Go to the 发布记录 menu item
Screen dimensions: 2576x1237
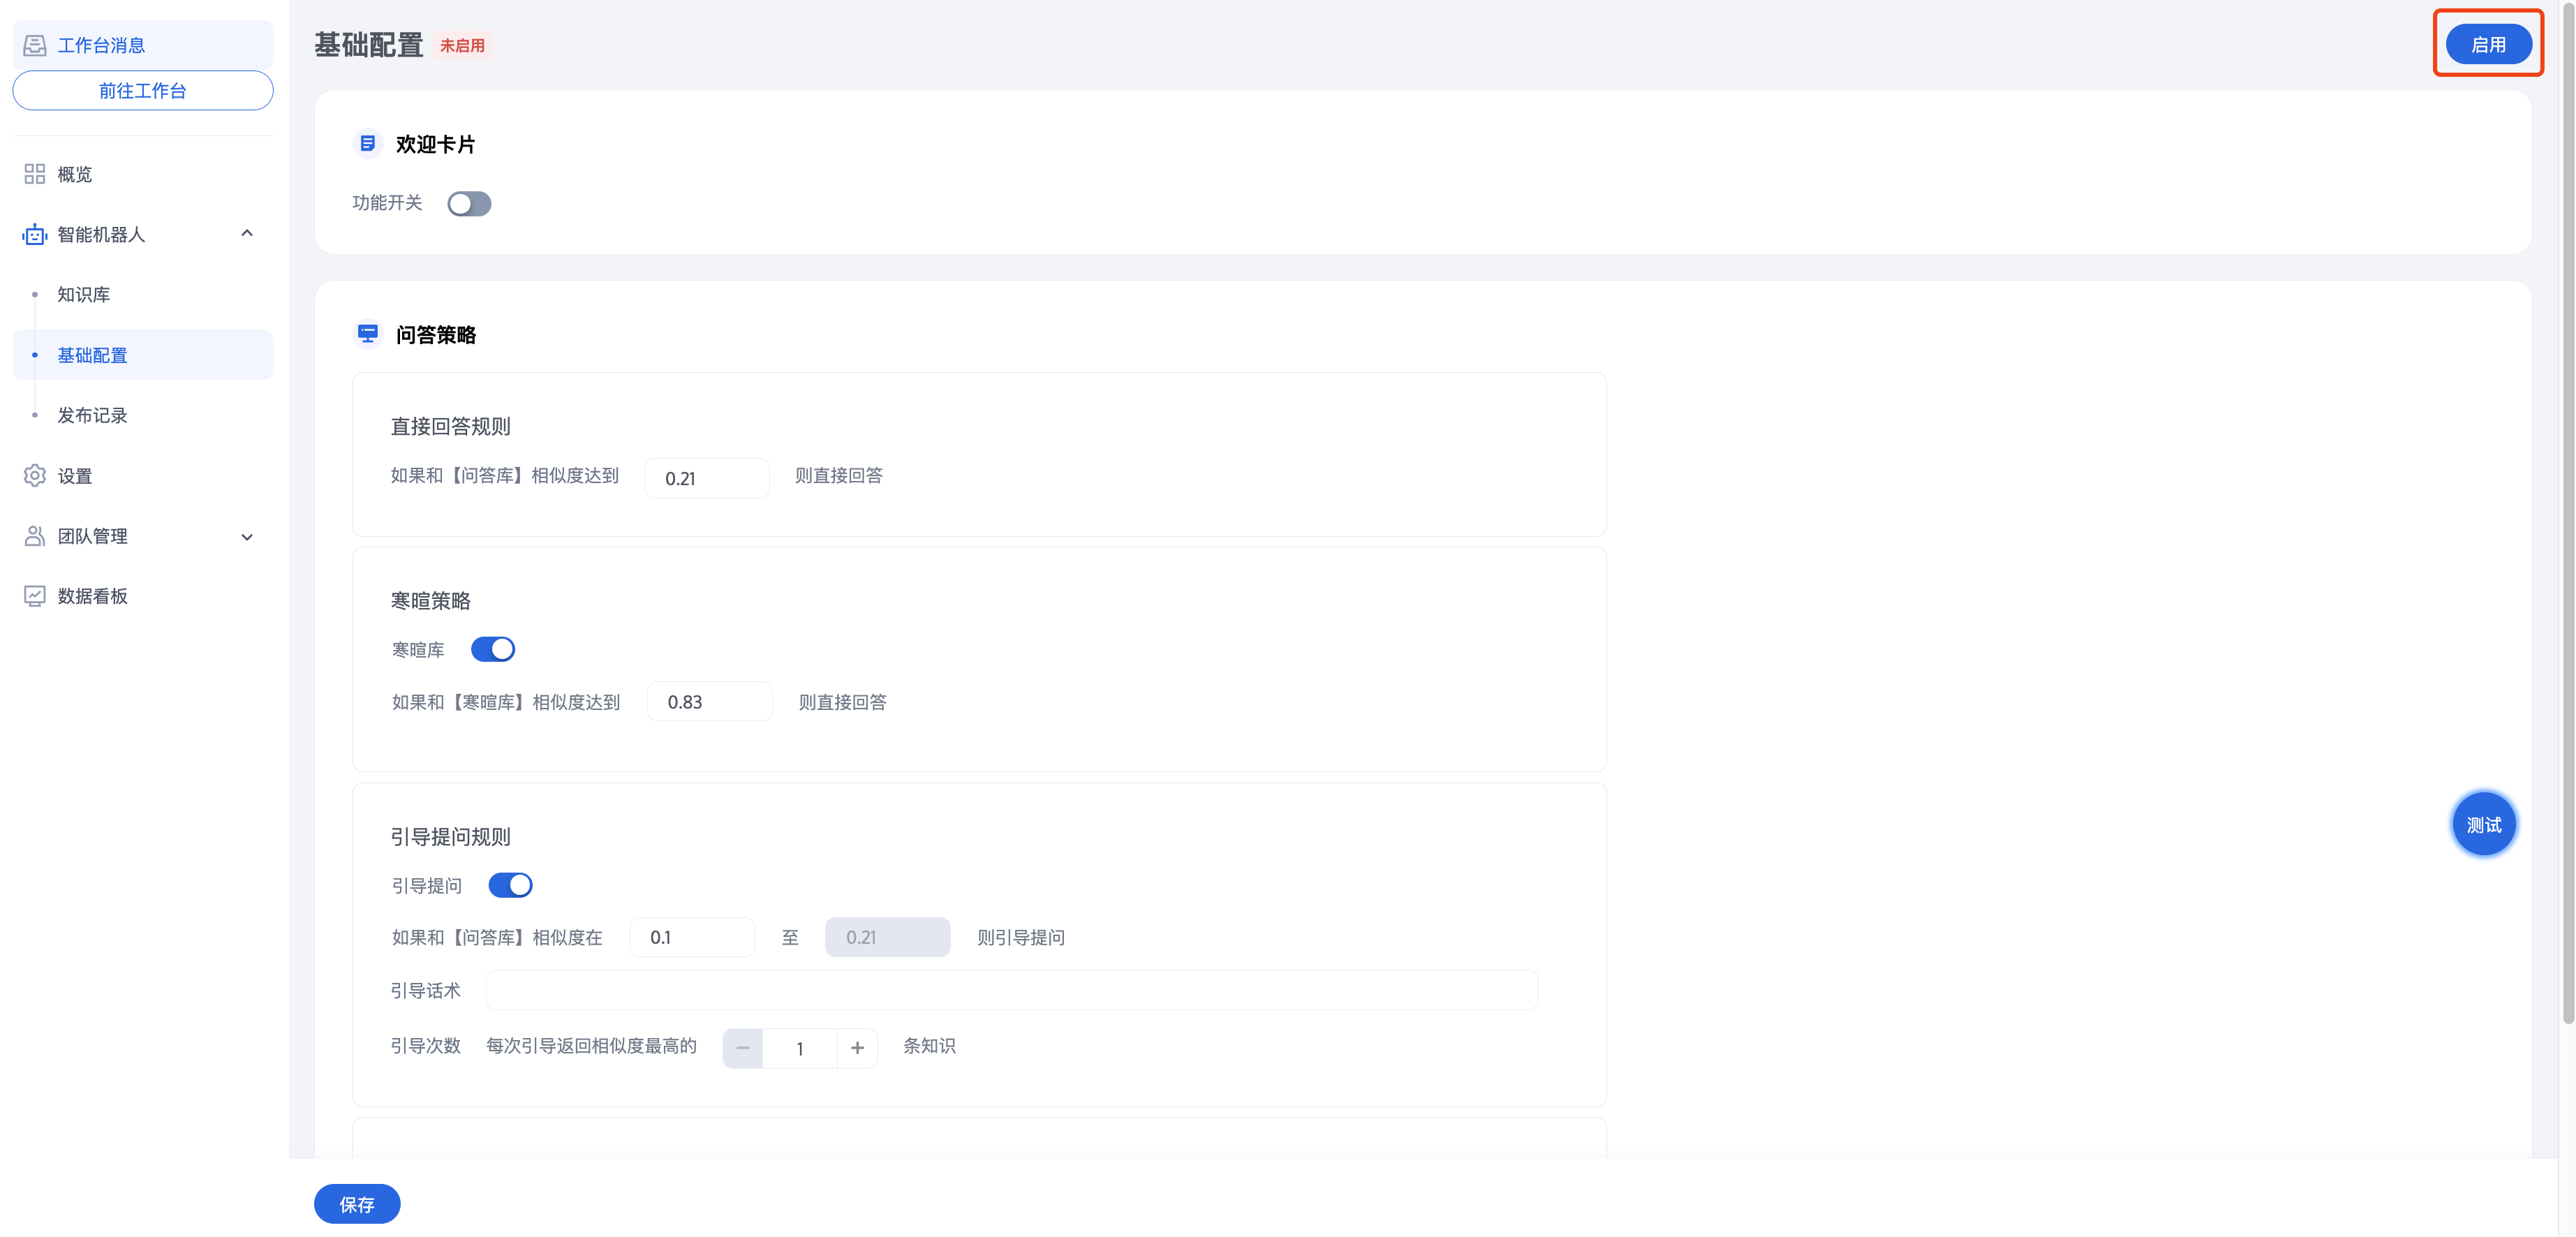coord(92,415)
